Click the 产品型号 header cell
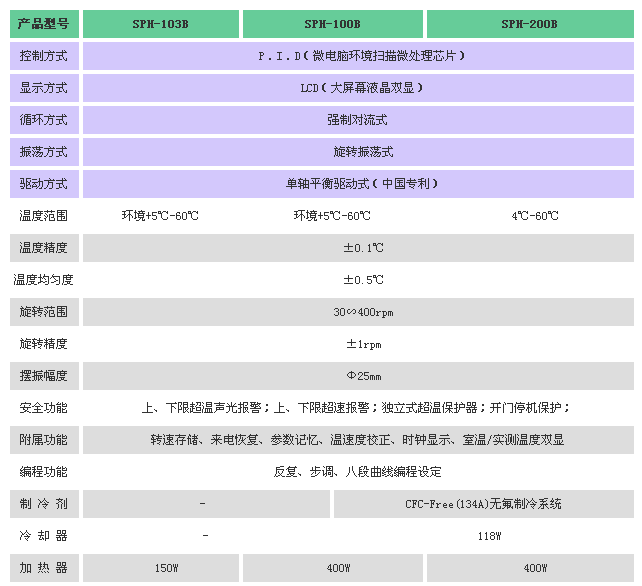The width and height of the screenshot is (642, 586). pos(43,23)
